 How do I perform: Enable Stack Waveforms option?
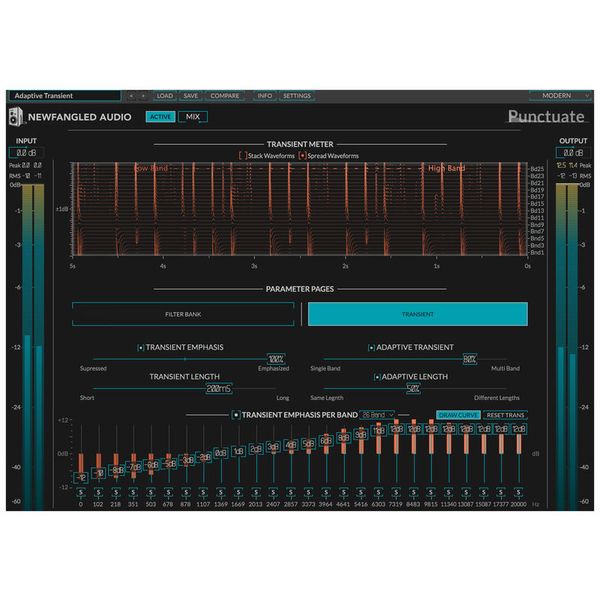pos(243,156)
